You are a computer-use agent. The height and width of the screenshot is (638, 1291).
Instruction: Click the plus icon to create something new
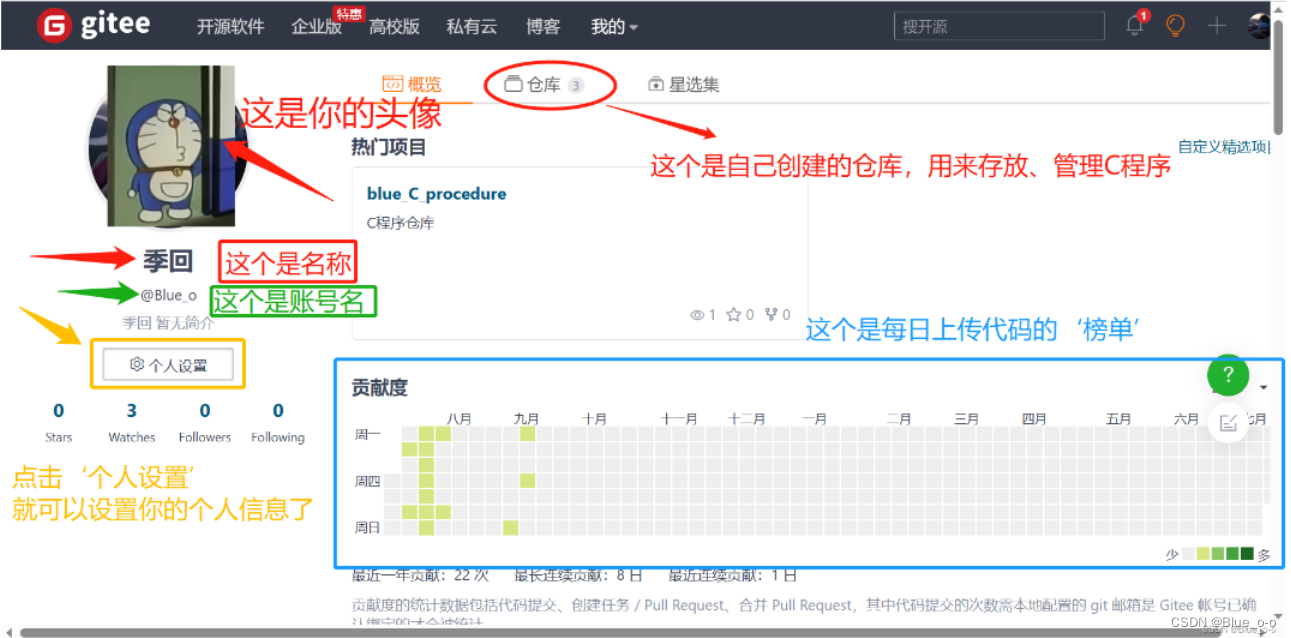[1217, 25]
